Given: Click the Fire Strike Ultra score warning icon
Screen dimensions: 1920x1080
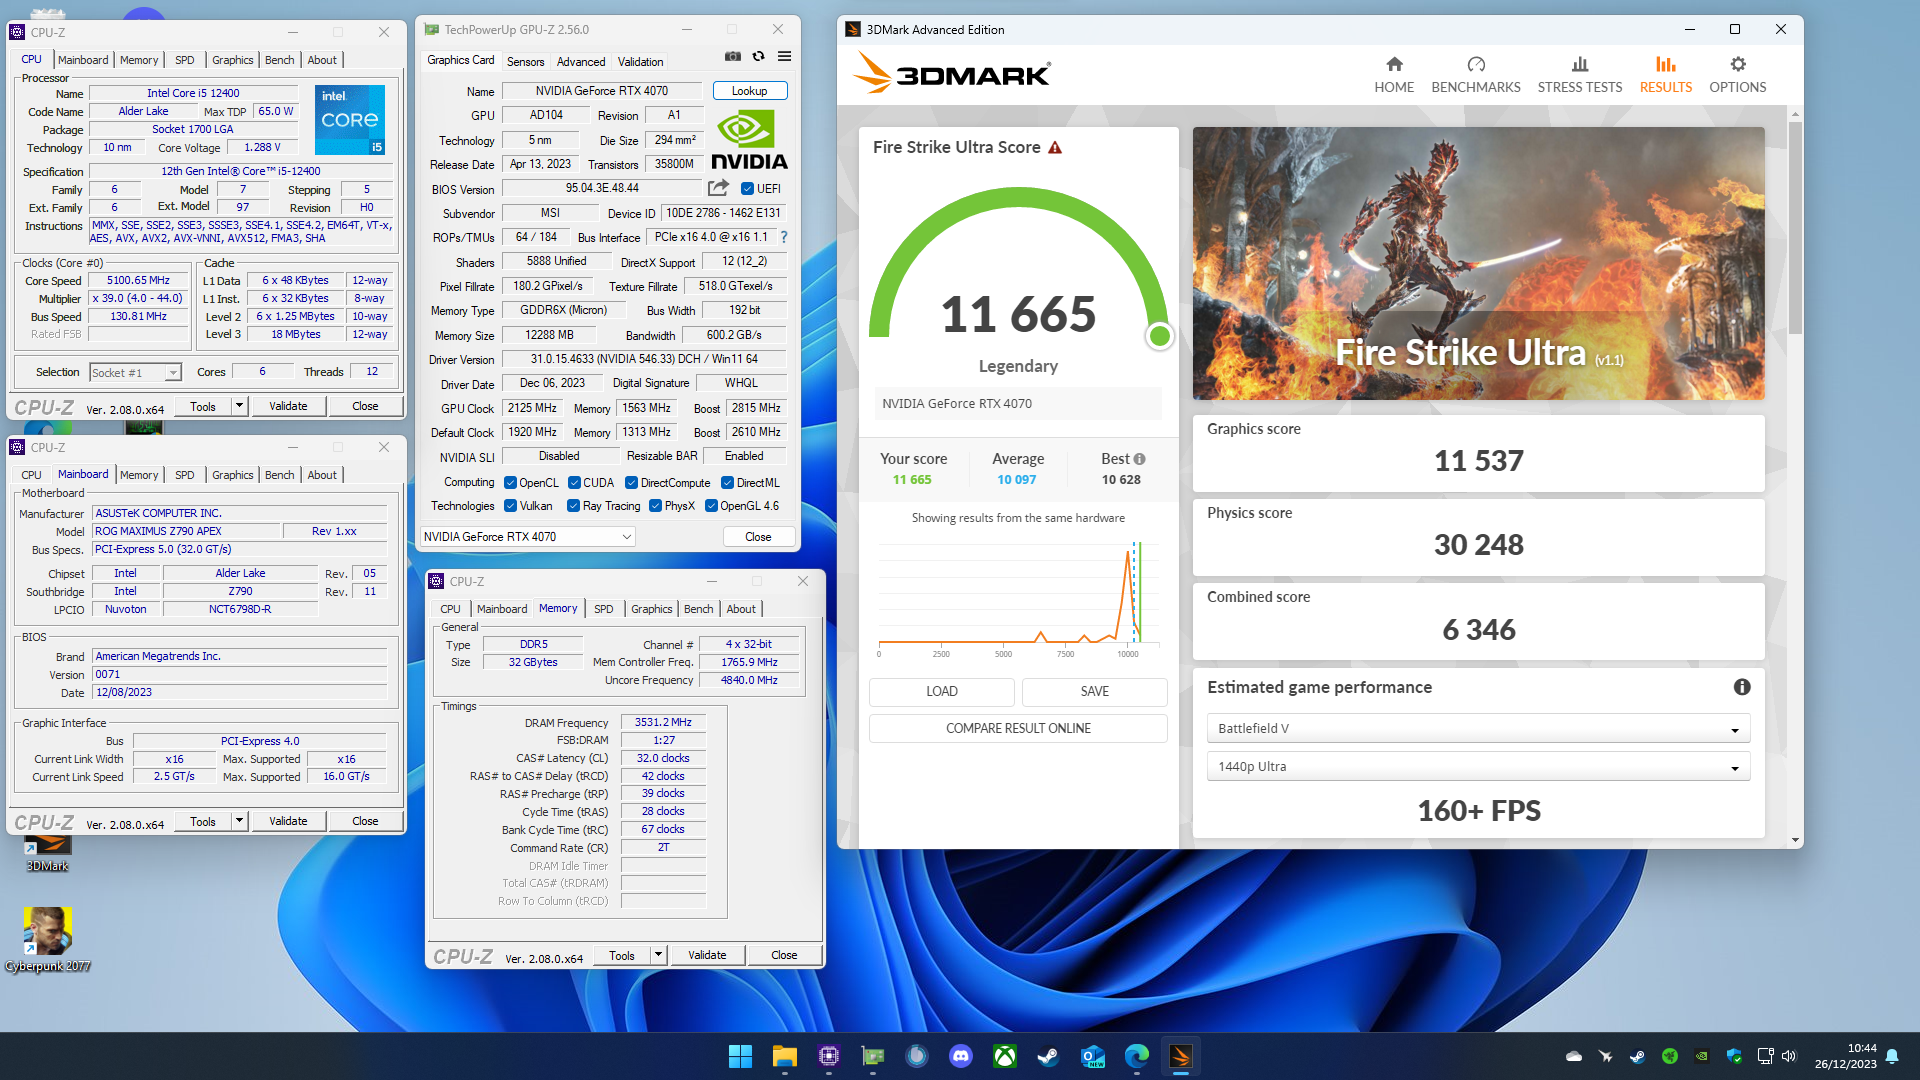Looking at the screenshot, I should point(1055,147).
